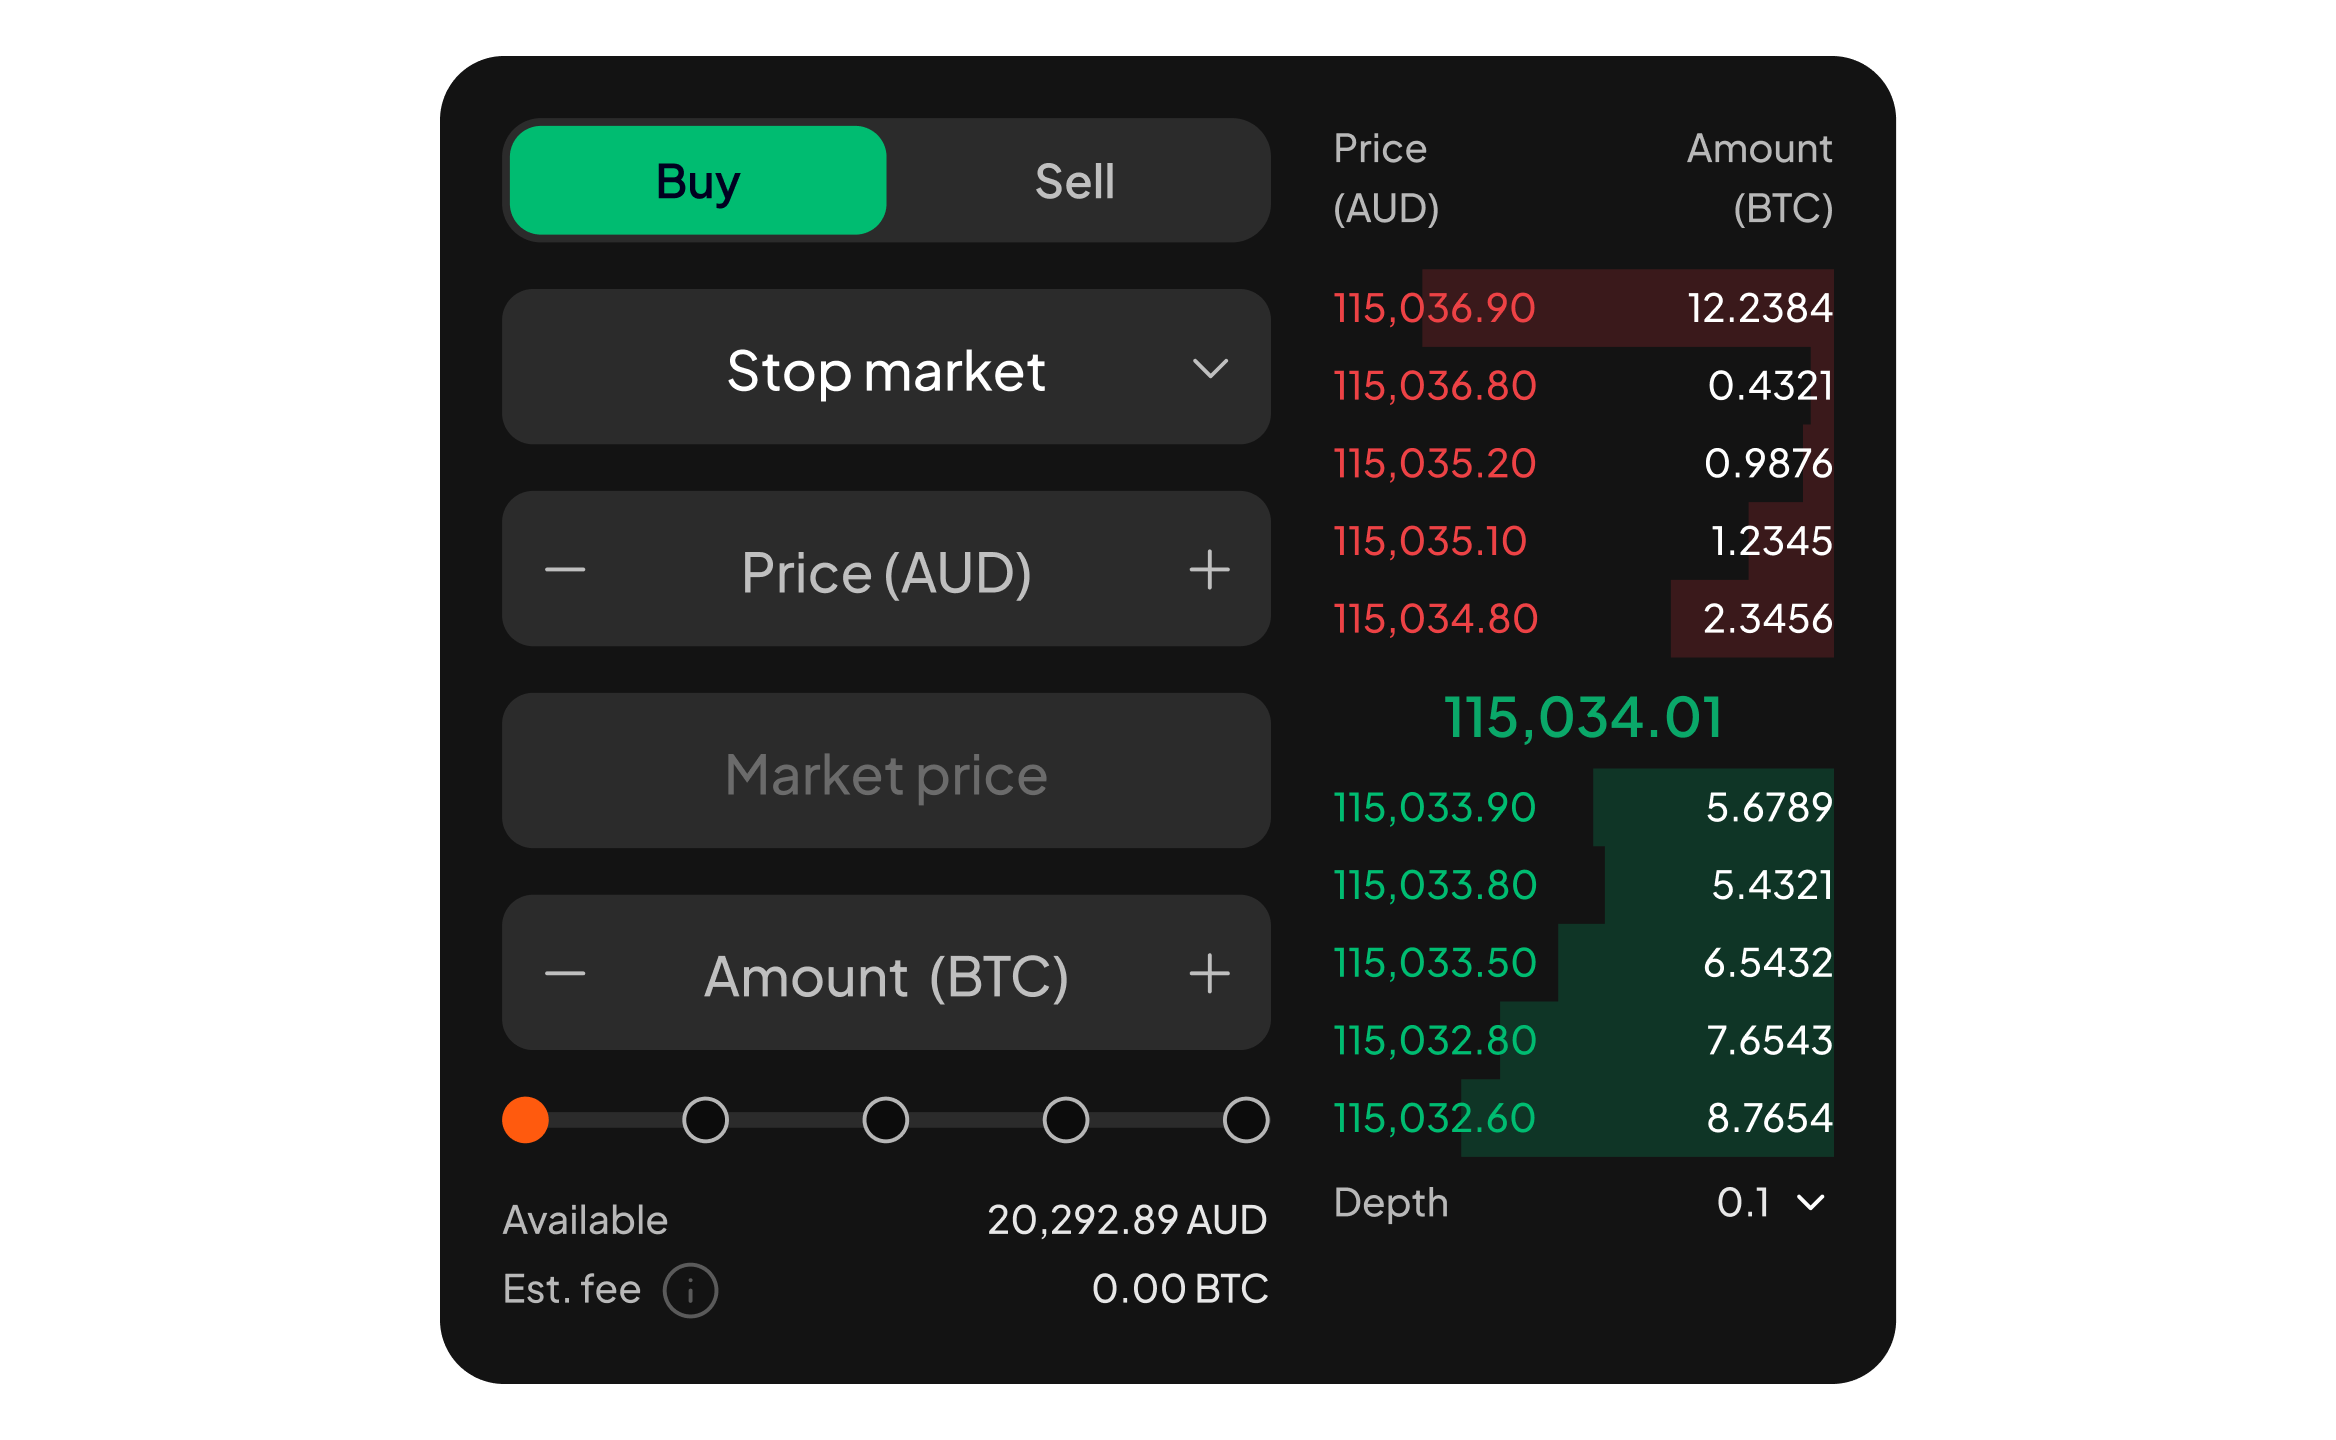Screen dimensions: 2336x1440
Task: Click the Stop market chevron arrow
Action: [x=1210, y=369]
